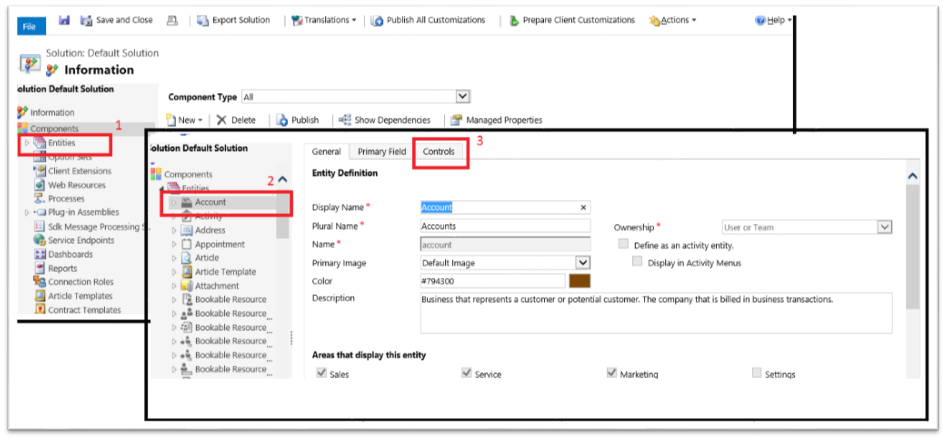Click the Save icon in toolbar
The image size is (946, 440).
(x=64, y=20)
